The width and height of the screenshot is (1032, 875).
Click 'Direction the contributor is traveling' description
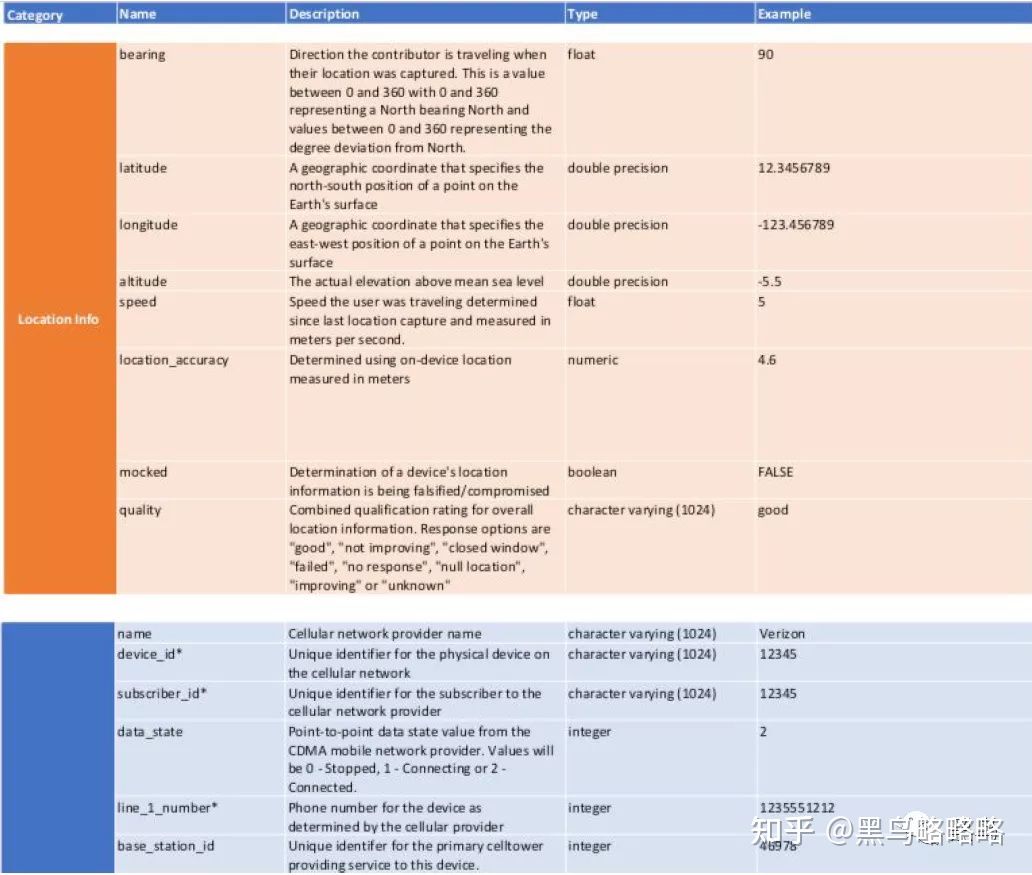421,101
